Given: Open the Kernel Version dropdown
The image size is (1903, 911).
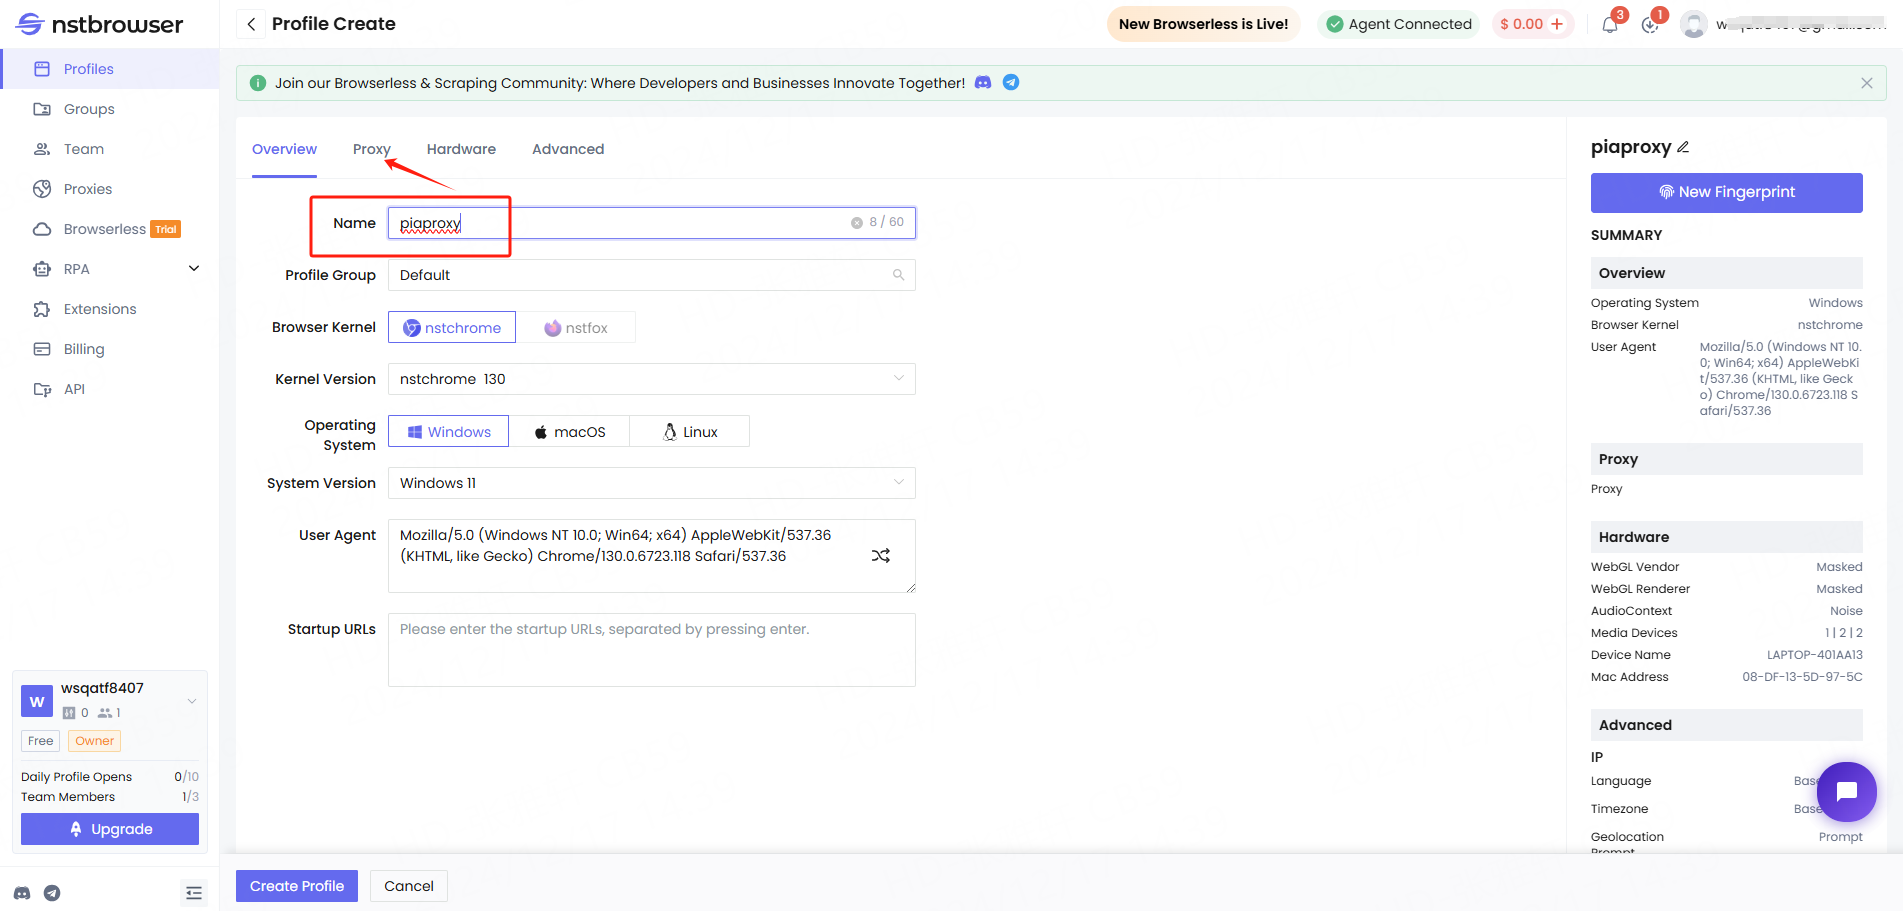Looking at the screenshot, I should pyautogui.click(x=651, y=379).
